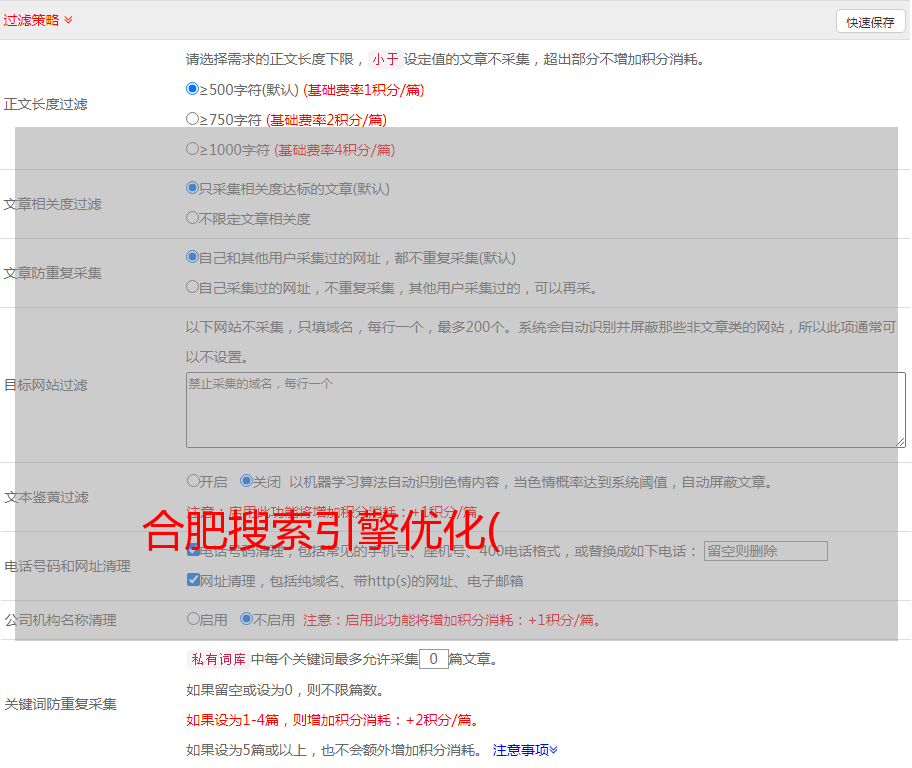
Task: Choose 自己采集过的网址 不重复采集 option
Action: (193, 287)
